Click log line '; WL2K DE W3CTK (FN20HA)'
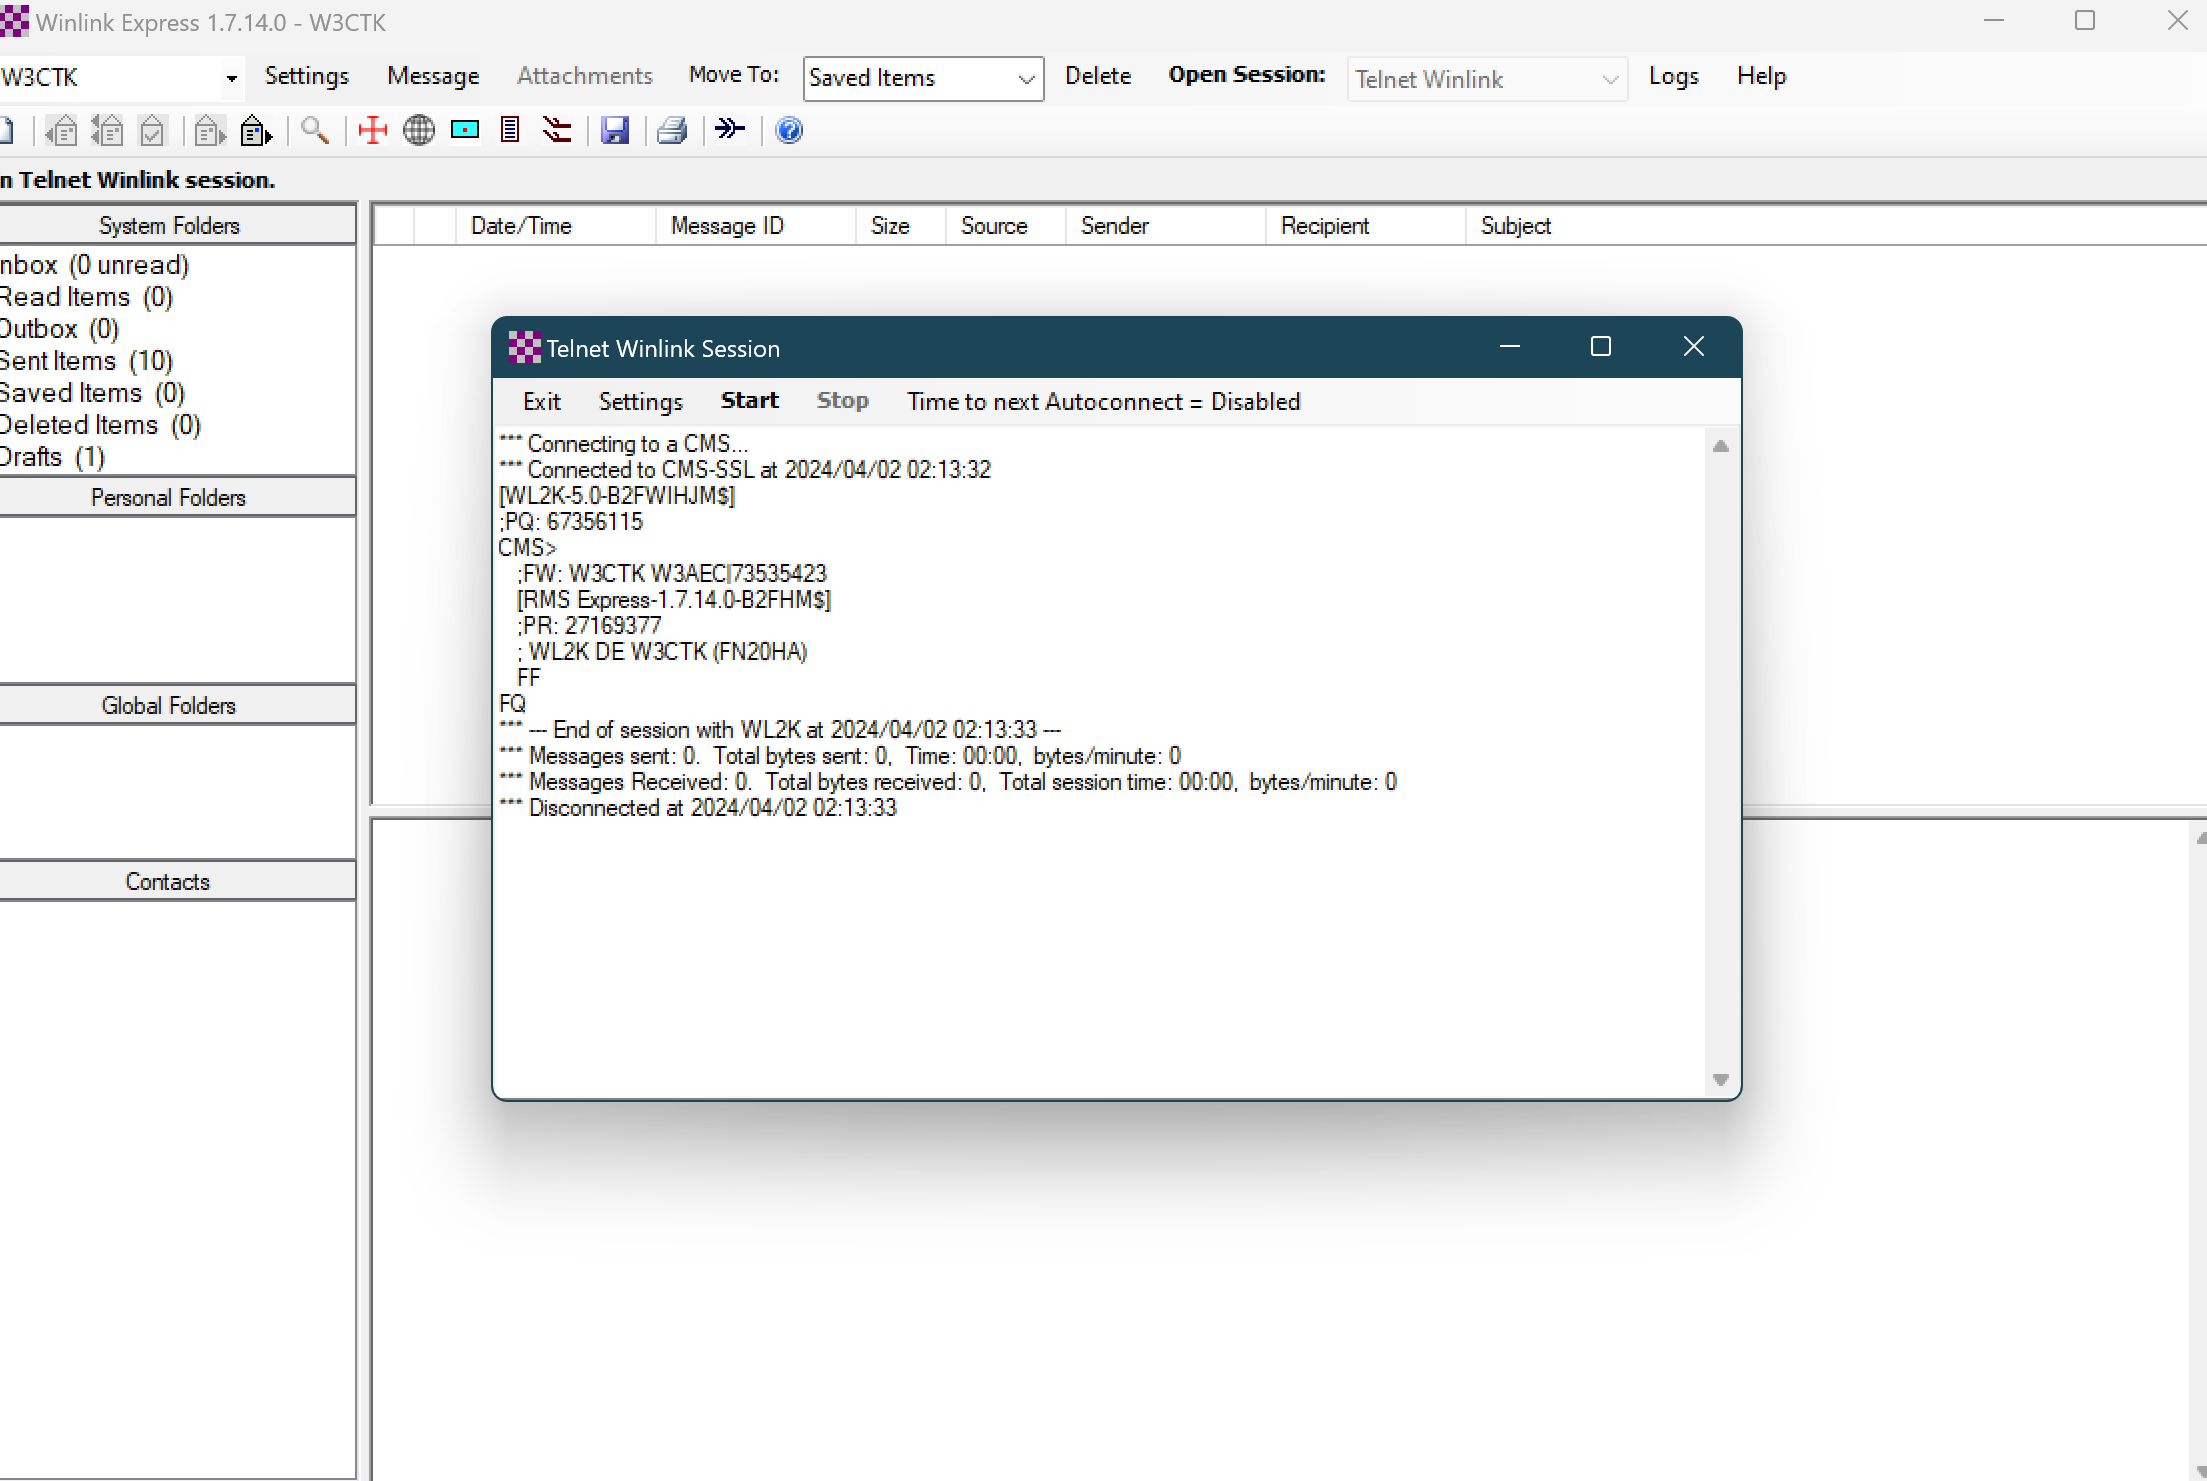 tap(661, 651)
